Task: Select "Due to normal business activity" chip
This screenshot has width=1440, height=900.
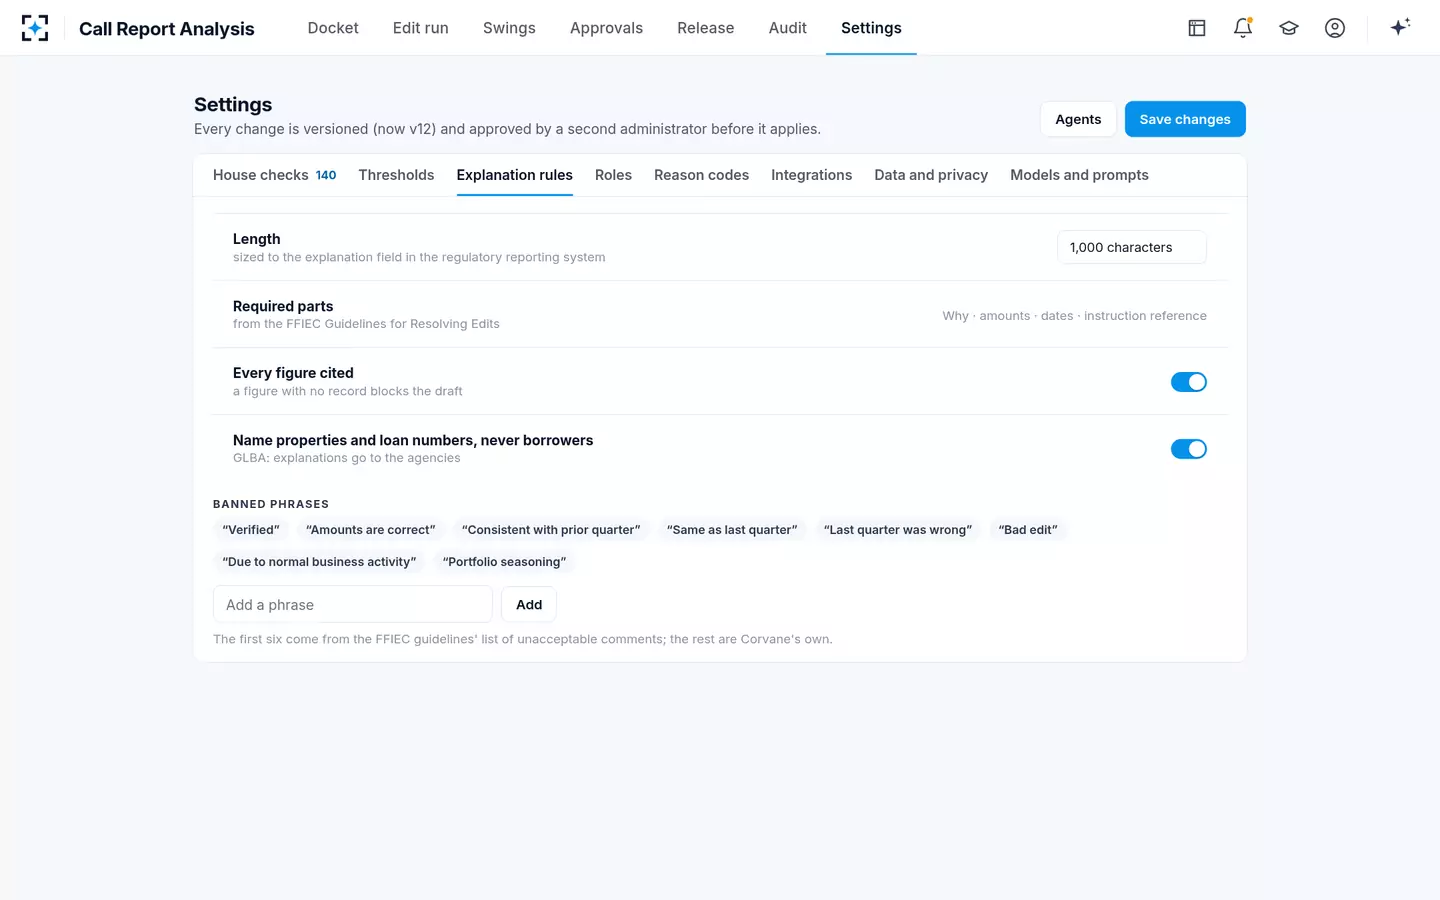Action: pyautogui.click(x=320, y=562)
